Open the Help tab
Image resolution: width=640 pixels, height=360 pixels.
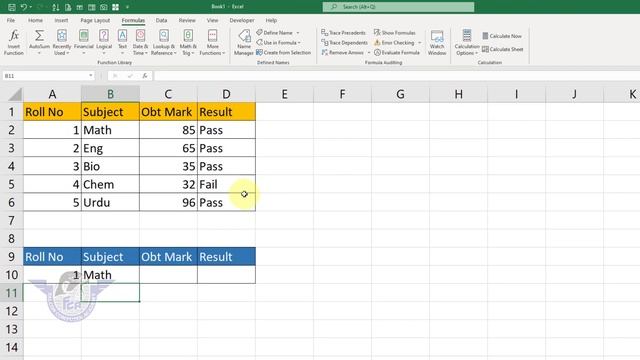tap(271, 20)
